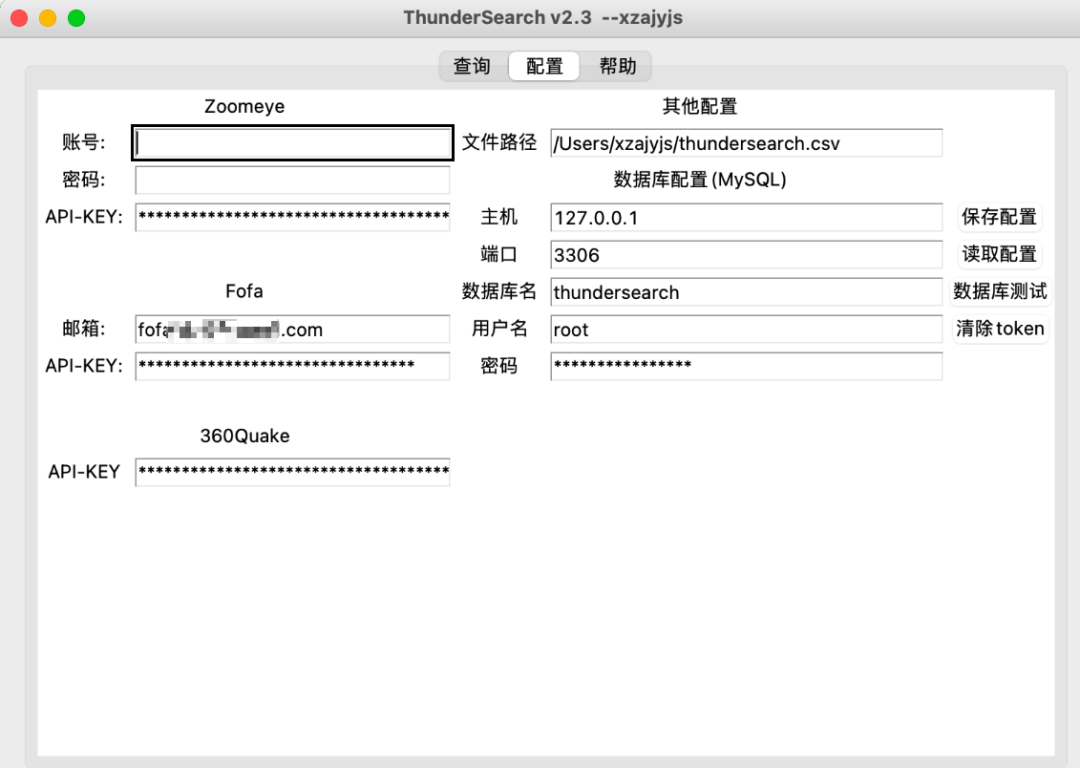The width and height of the screenshot is (1080, 768).
Task: Click the 主机 field showing 127.0.0.1
Action: 746,217
